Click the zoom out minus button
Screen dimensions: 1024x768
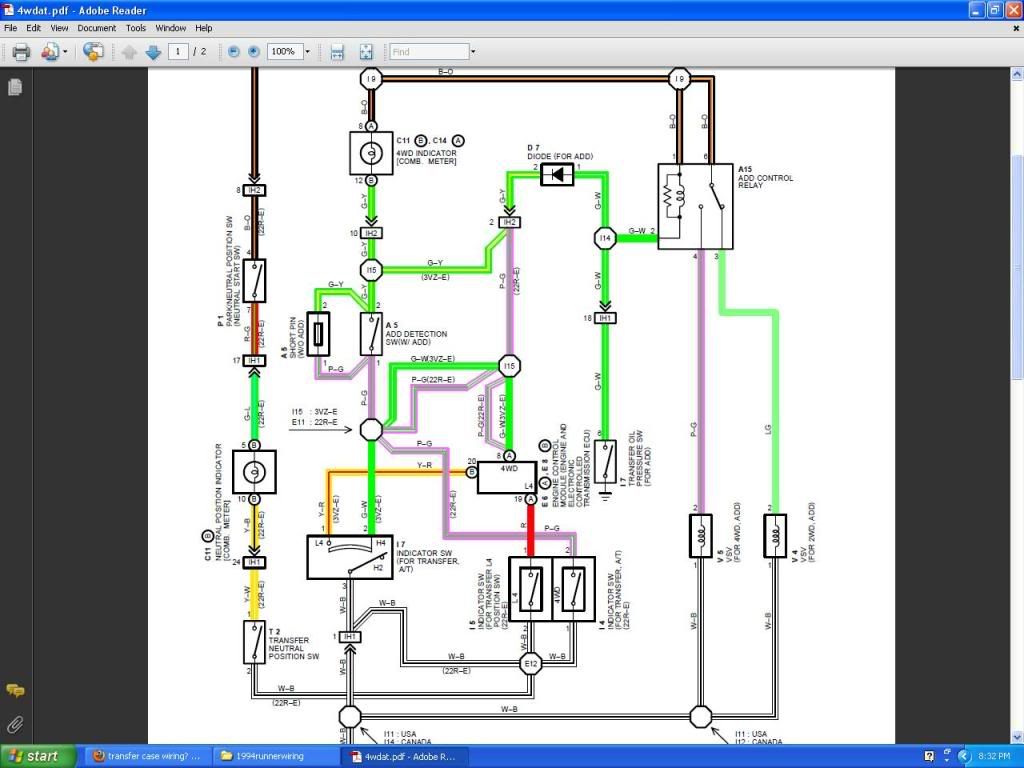[233, 51]
